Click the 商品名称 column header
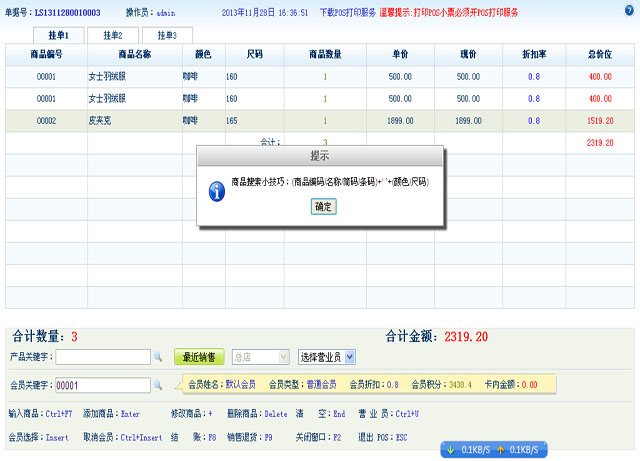The image size is (640, 461). click(134, 53)
